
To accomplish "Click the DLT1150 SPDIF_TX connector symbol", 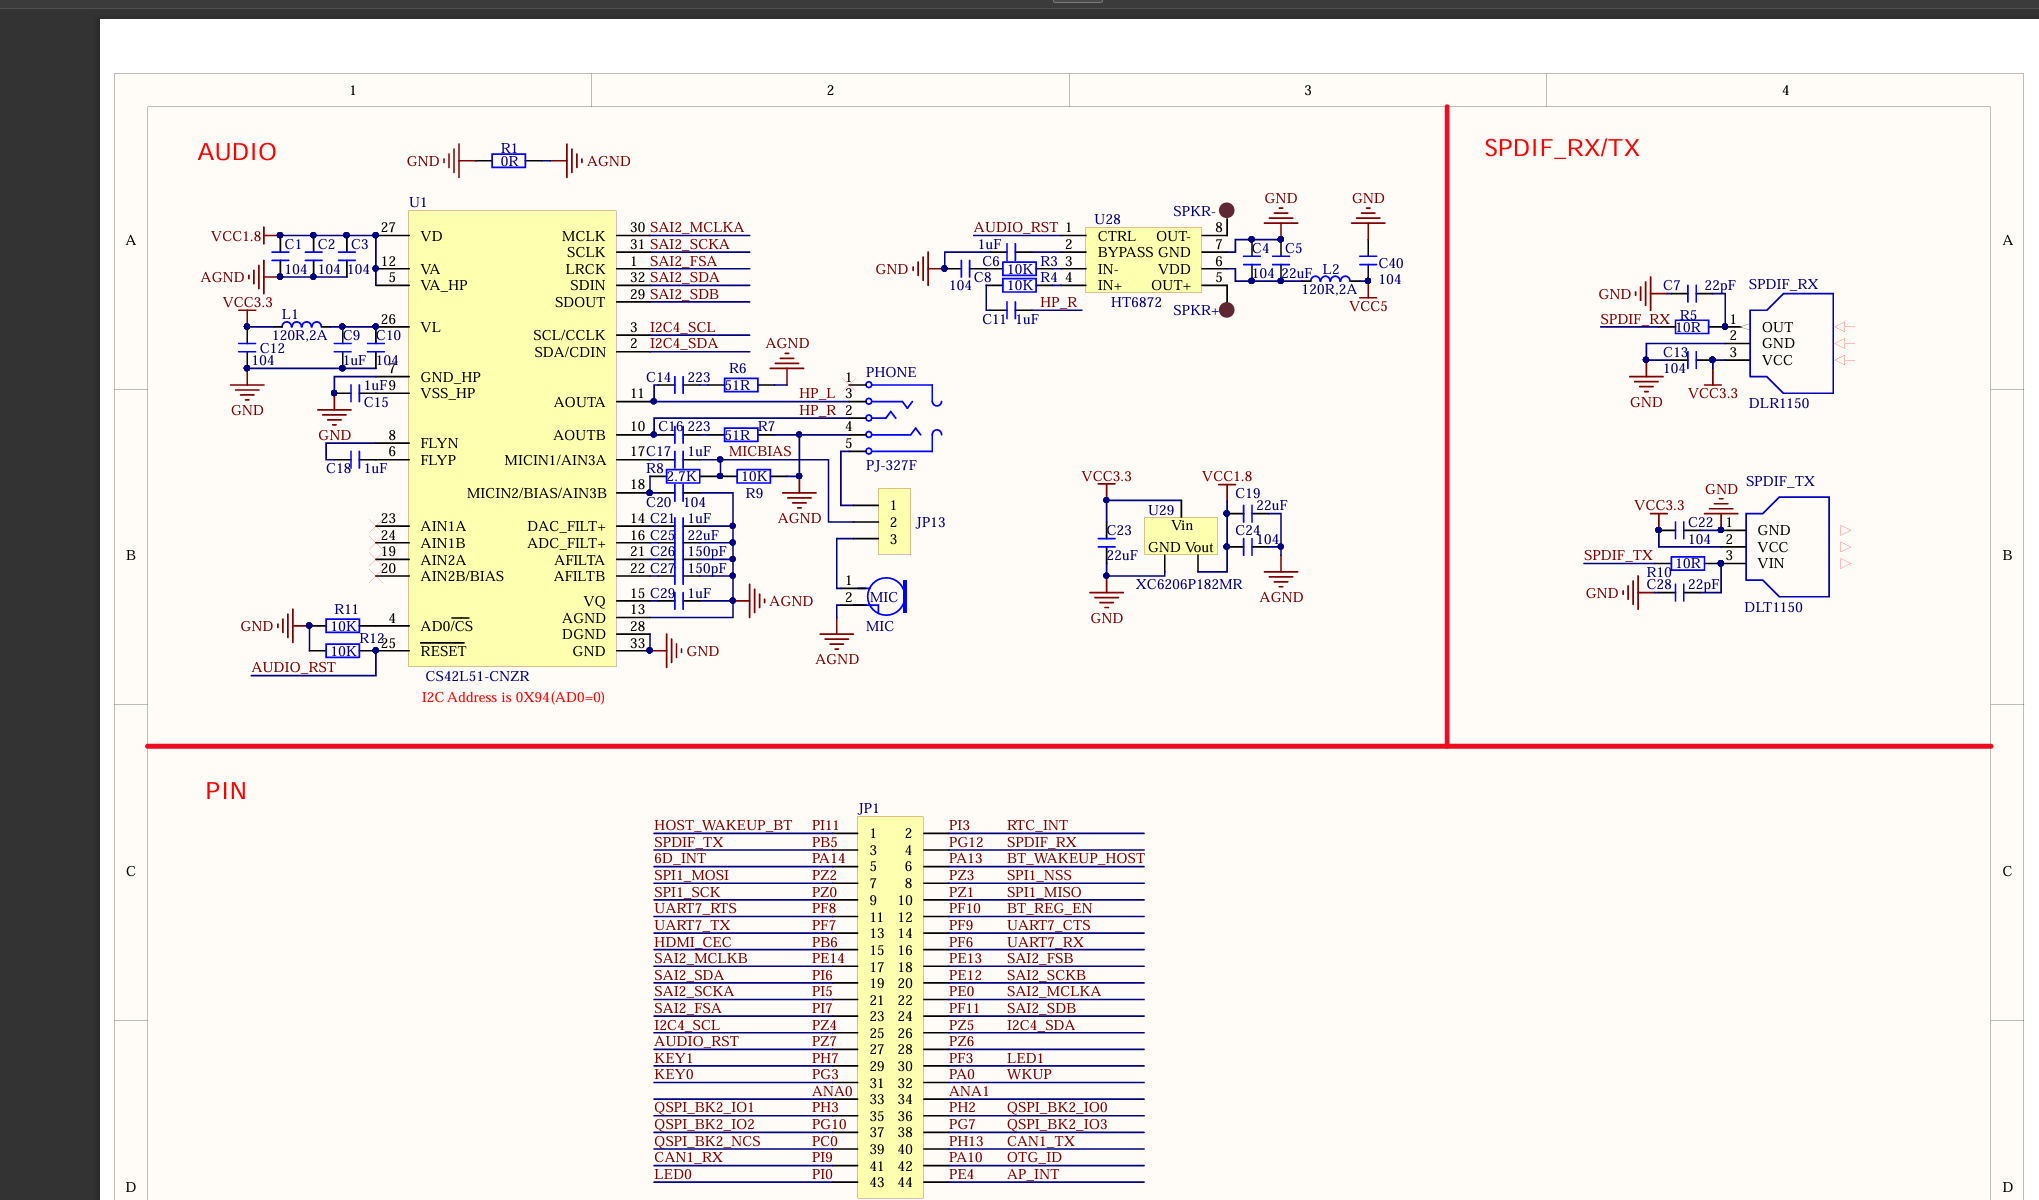I will coord(1786,547).
